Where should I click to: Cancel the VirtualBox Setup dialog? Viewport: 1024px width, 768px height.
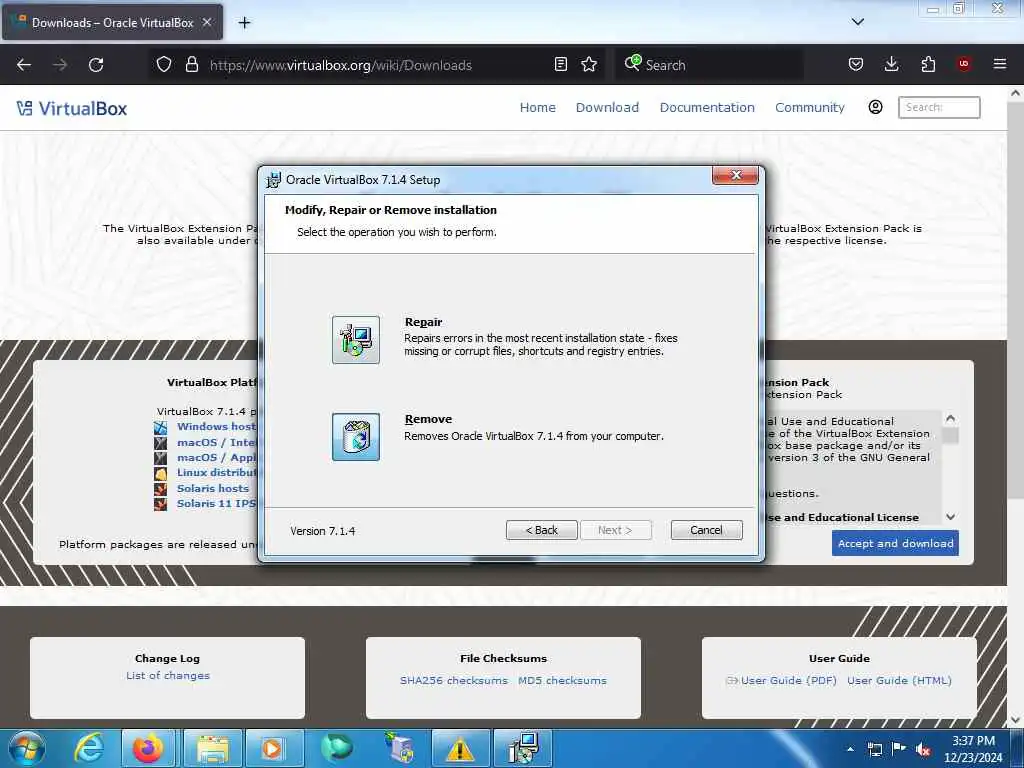(x=706, y=530)
